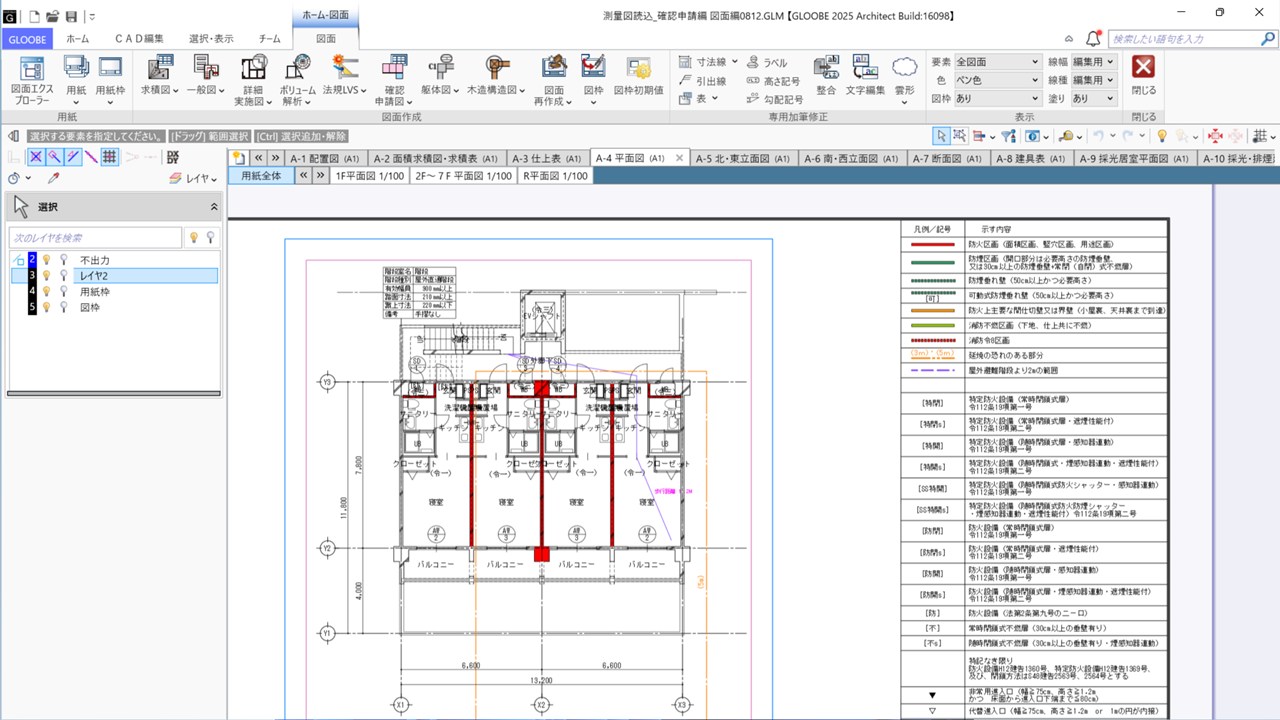Open the 要素 全図面 dropdown
1280x720 pixels.
(x=997, y=62)
